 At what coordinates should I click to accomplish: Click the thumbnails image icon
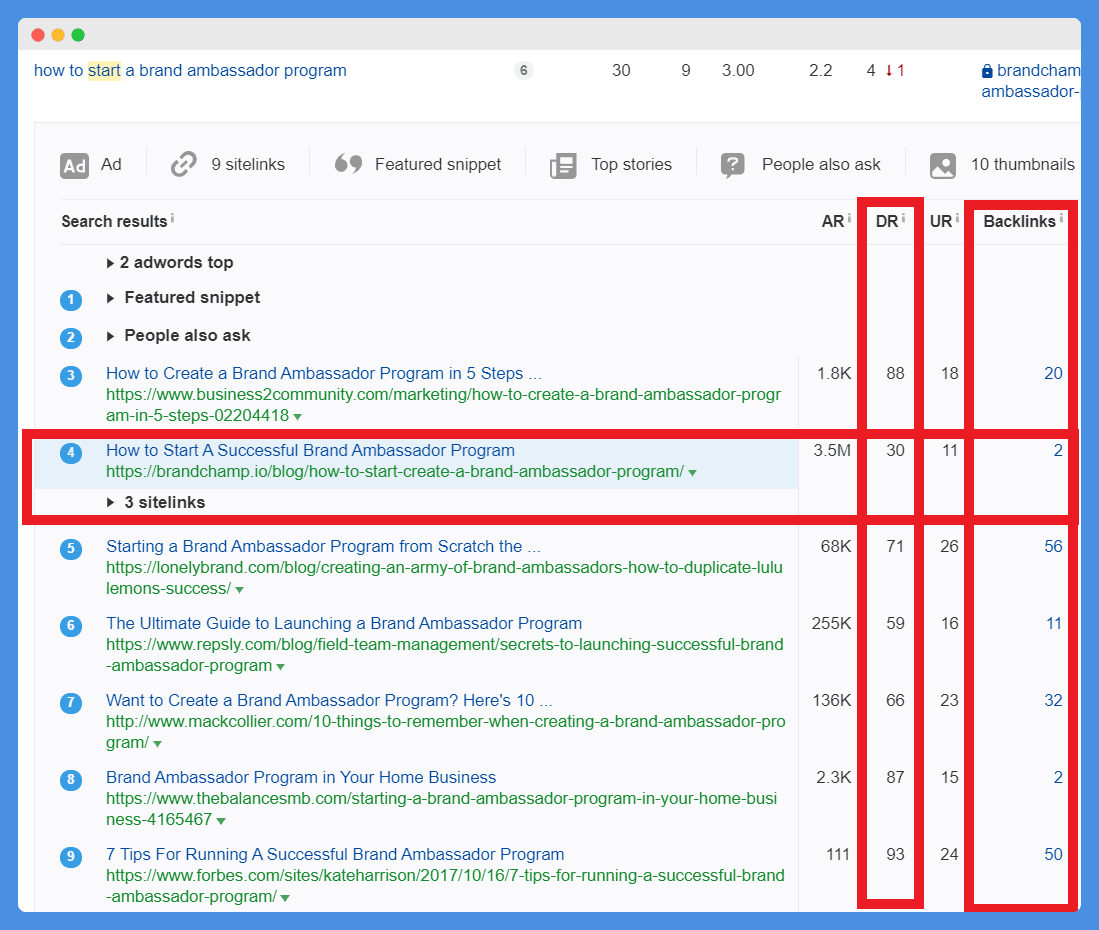point(943,166)
